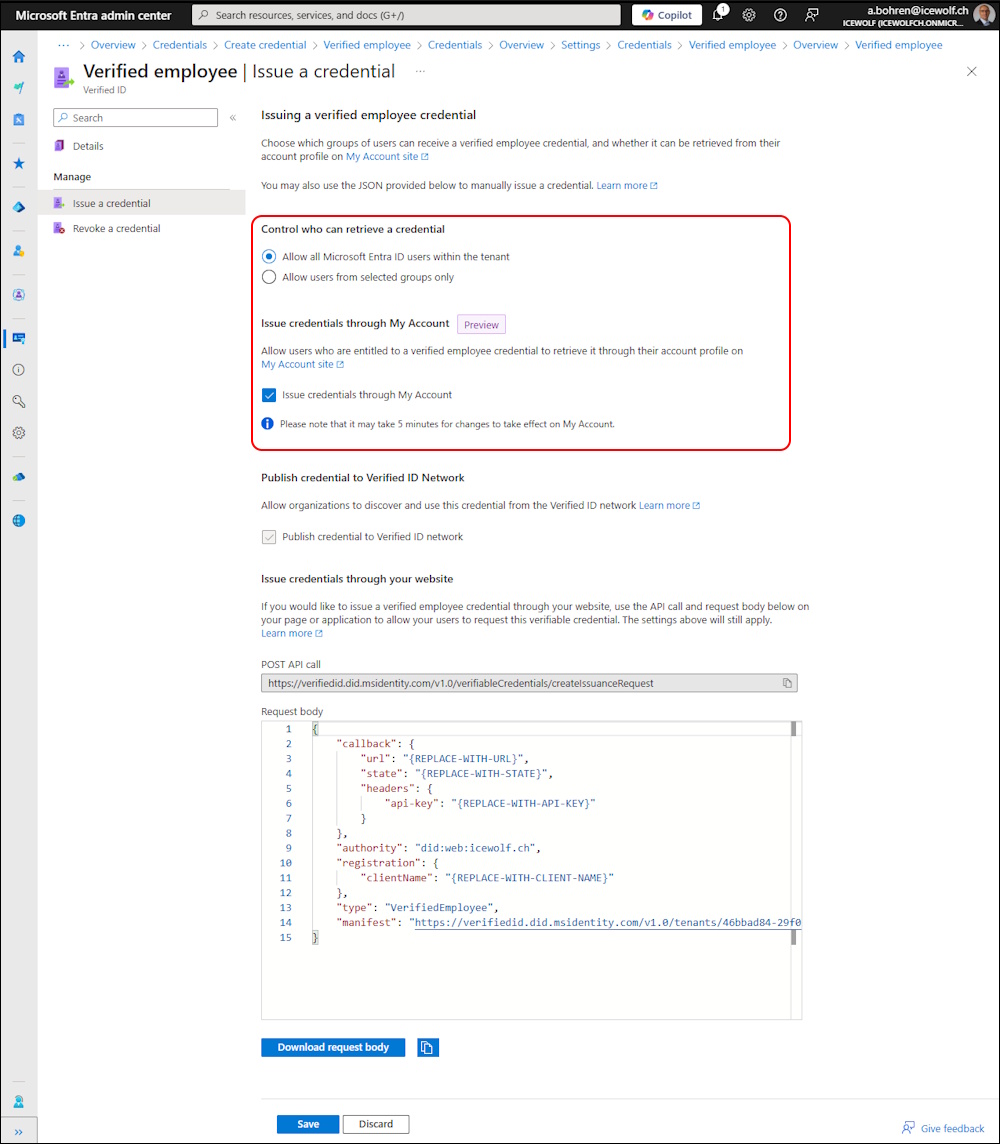Open My Account site link under Preview section
The height and width of the screenshot is (1144, 1000).
point(303,365)
